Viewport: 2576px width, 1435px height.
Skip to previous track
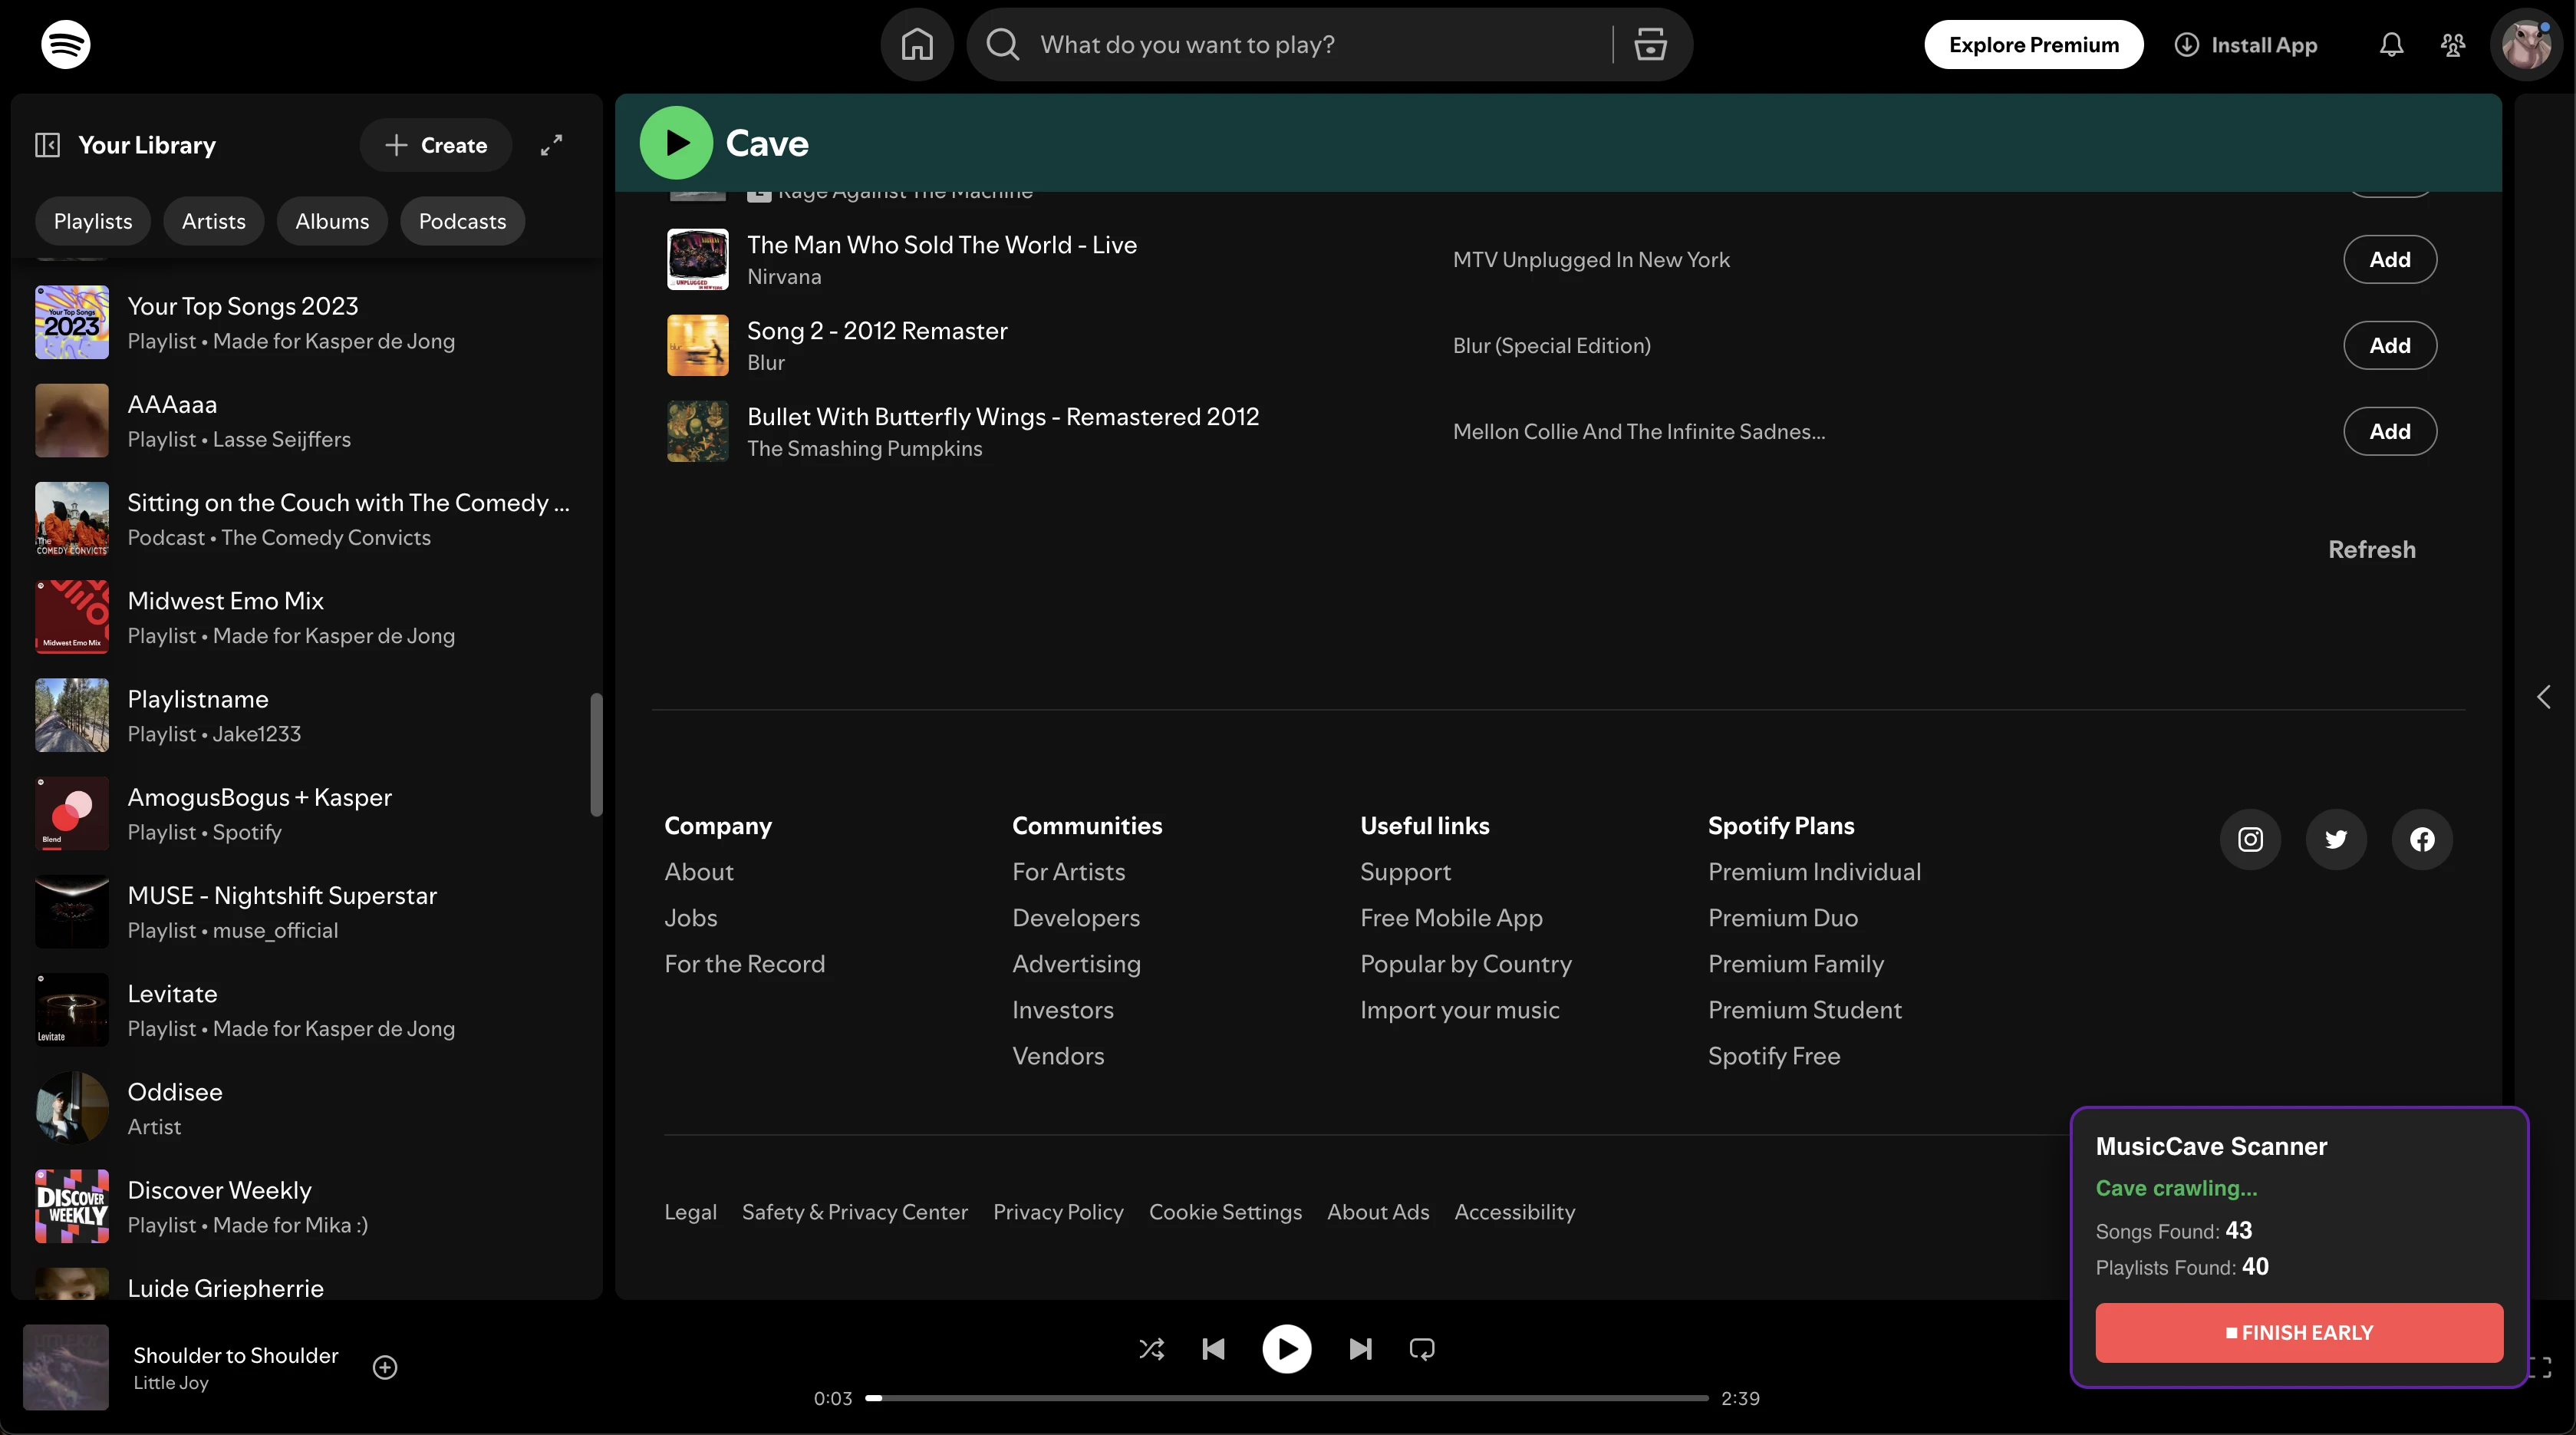[1213, 1349]
